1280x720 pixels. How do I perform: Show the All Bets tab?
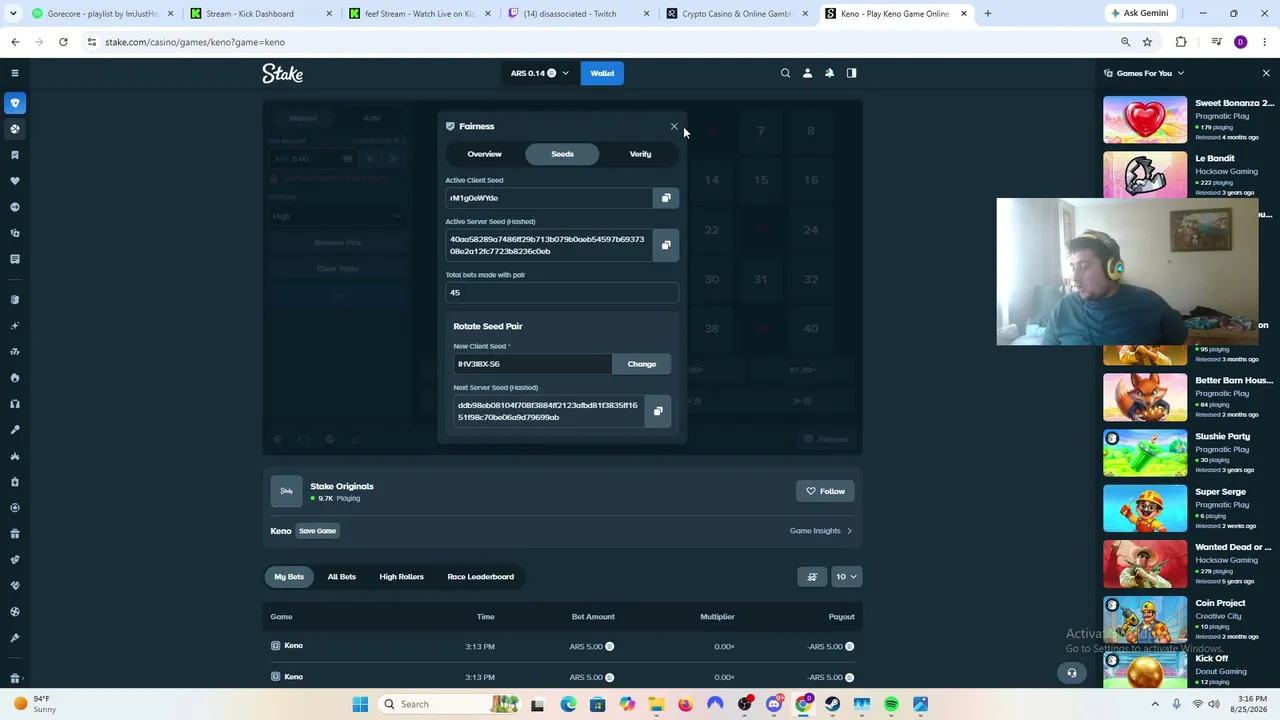coord(341,577)
